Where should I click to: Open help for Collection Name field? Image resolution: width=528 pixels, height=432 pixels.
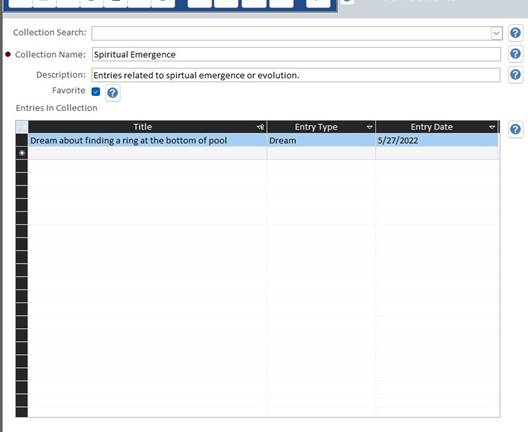(x=515, y=54)
